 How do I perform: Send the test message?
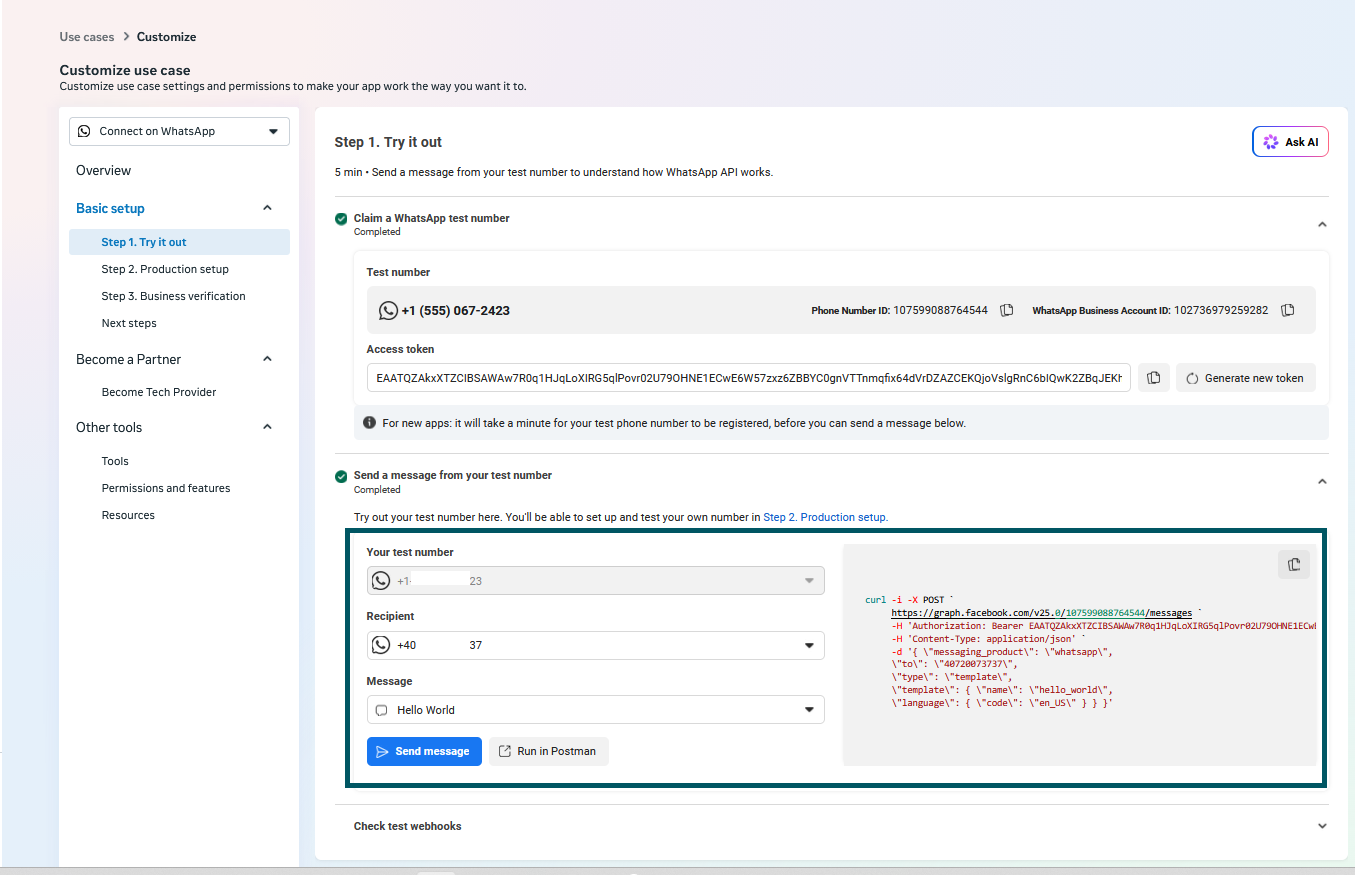(424, 751)
